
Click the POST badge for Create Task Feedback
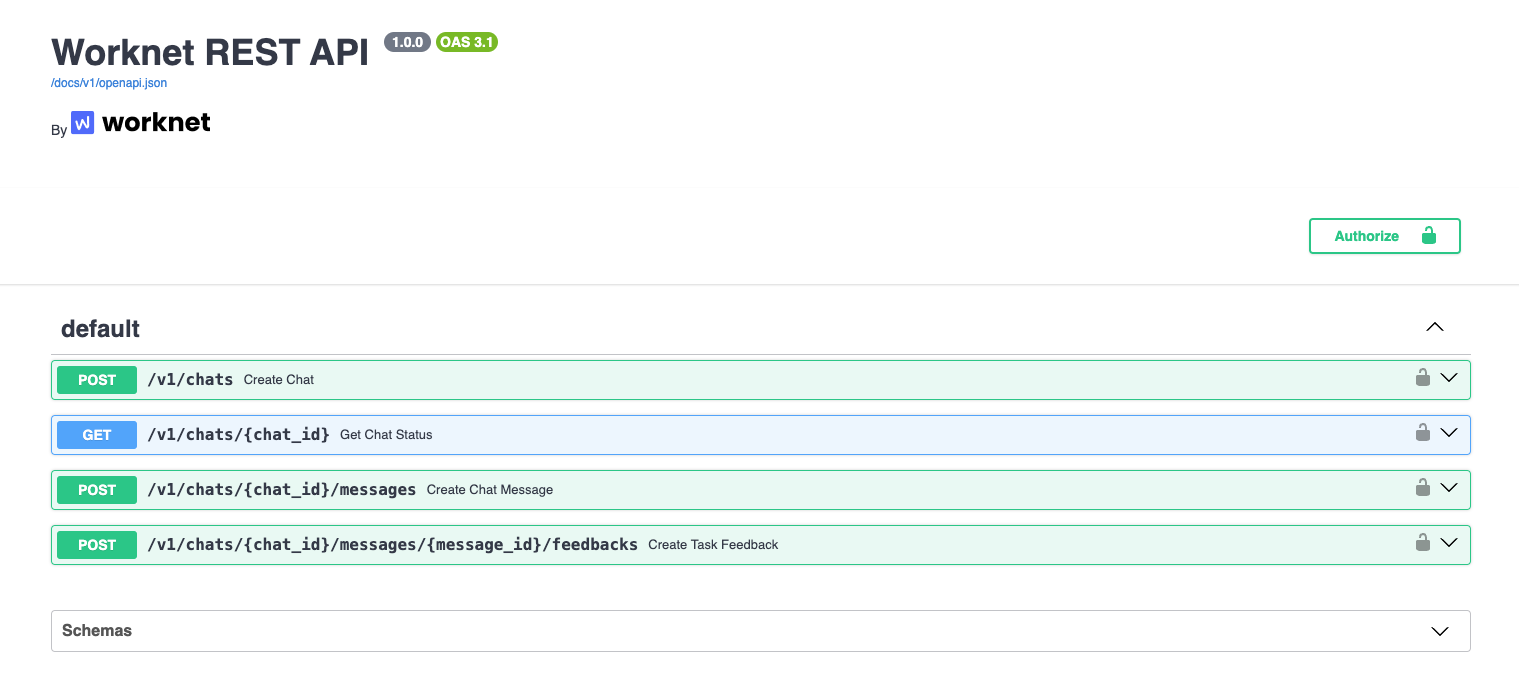pos(97,545)
